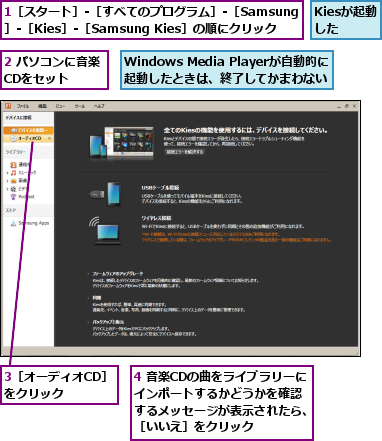Open Samsung Apps in the store section
Screen dimensions: 382x441
(34, 223)
